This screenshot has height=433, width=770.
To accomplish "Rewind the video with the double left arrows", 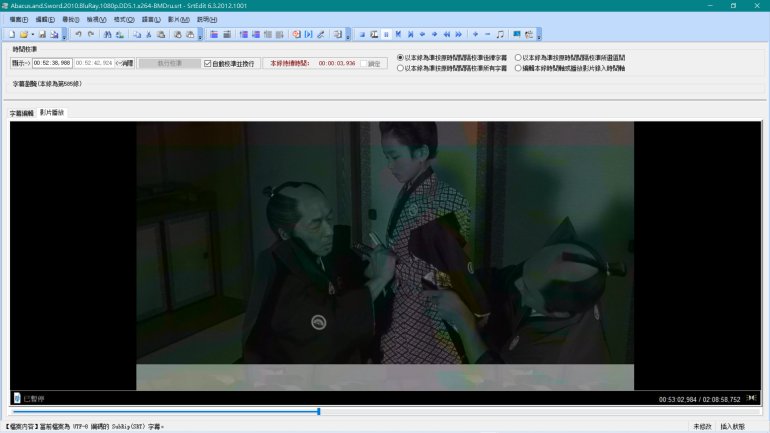I will coord(446,34).
